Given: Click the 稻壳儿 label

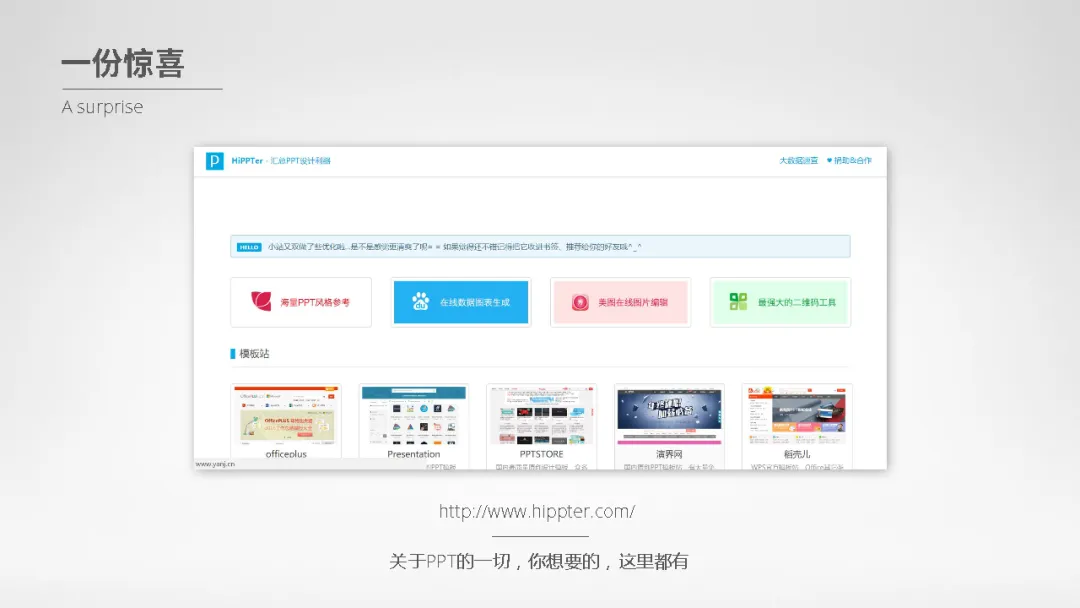Looking at the screenshot, I should coord(797,454).
